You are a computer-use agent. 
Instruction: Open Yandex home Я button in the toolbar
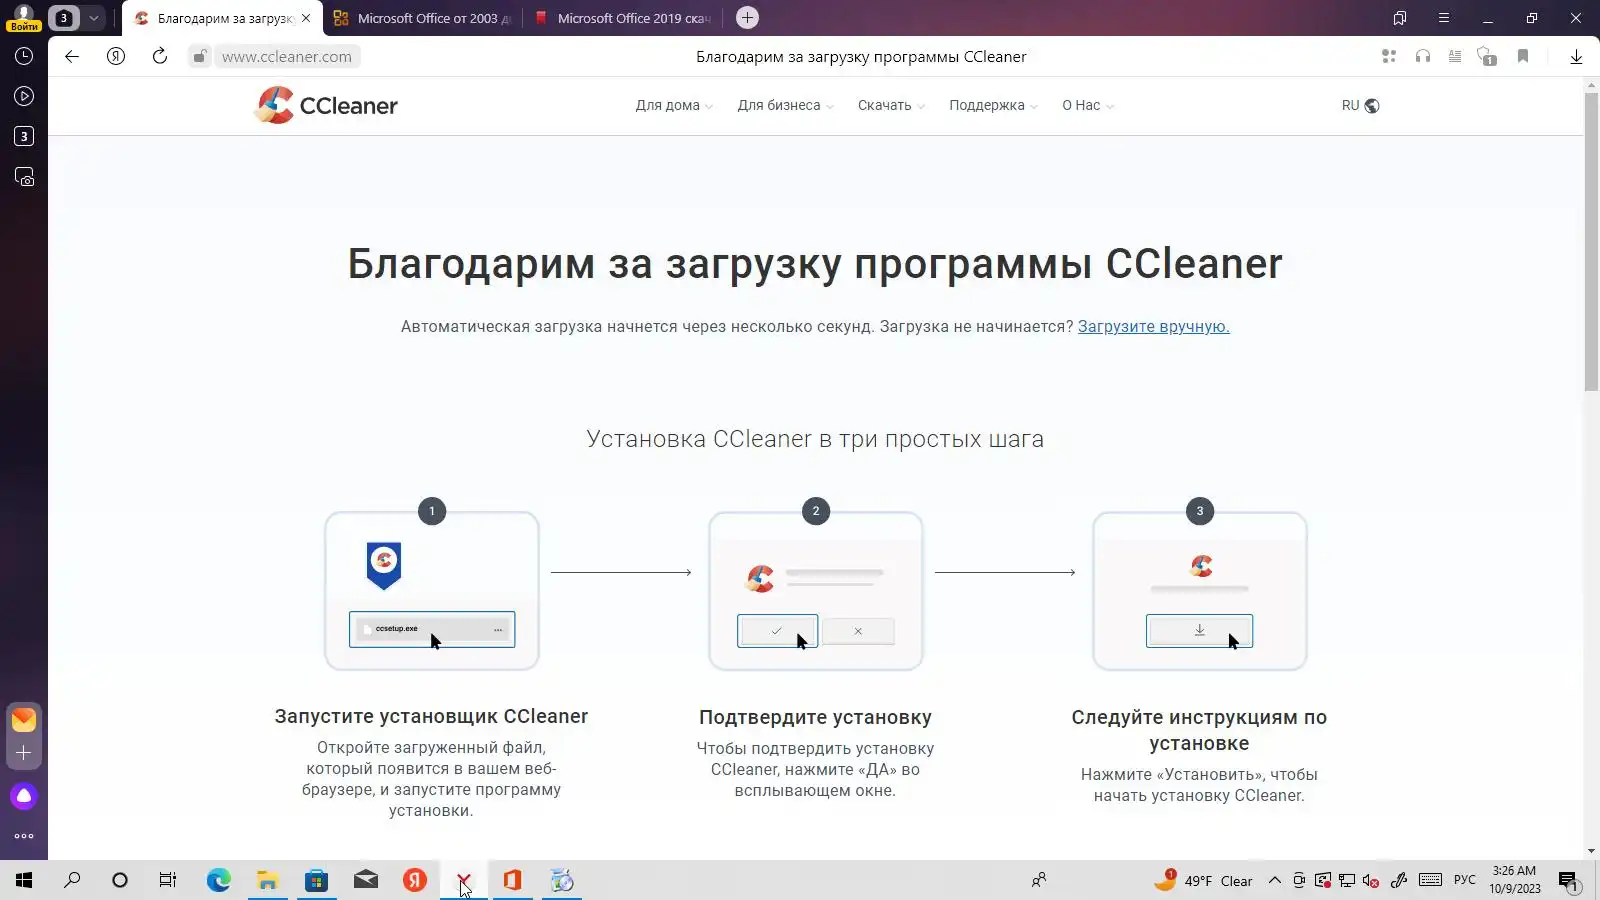[116, 56]
